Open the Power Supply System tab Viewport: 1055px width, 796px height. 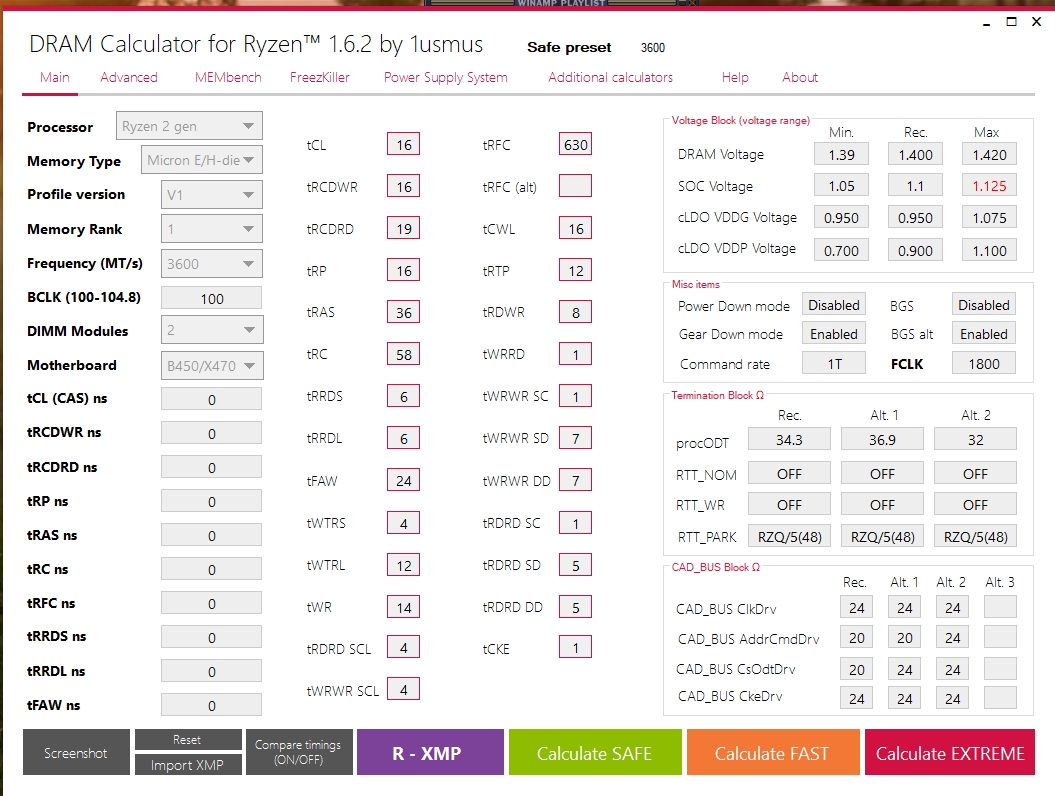[445, 77]
